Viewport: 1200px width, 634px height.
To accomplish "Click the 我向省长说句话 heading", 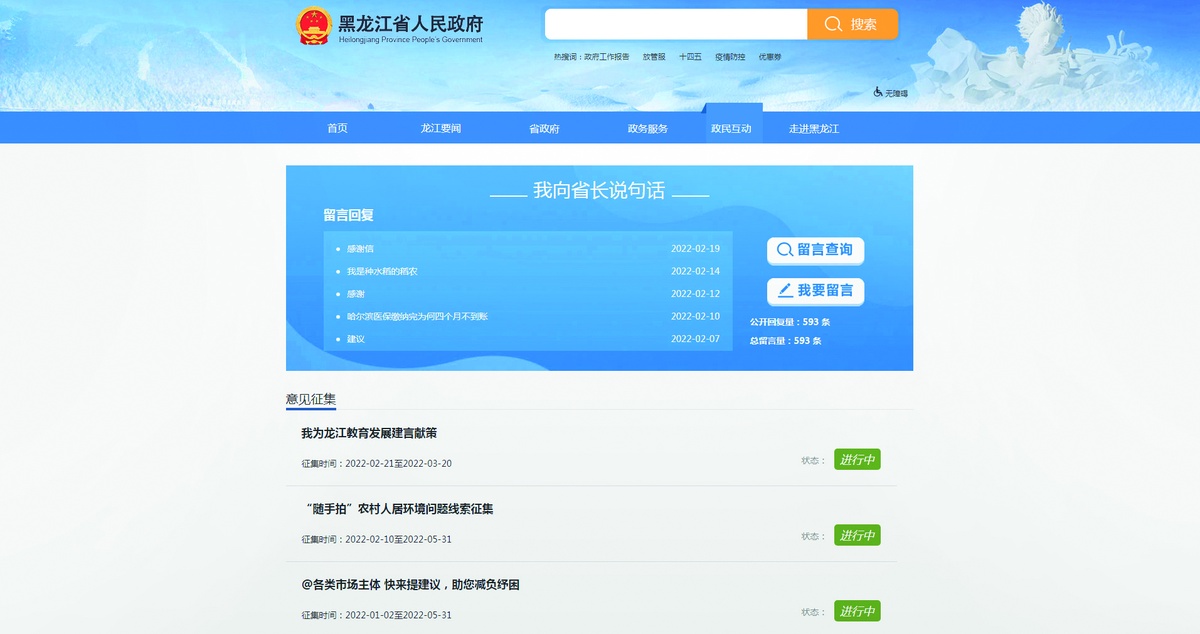I will coord(599,191).
